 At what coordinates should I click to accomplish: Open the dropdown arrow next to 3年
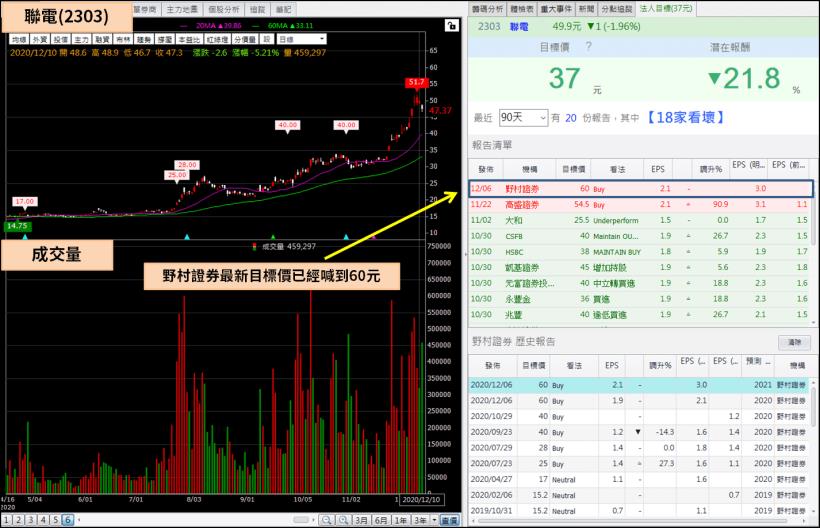tap(434, 520)
